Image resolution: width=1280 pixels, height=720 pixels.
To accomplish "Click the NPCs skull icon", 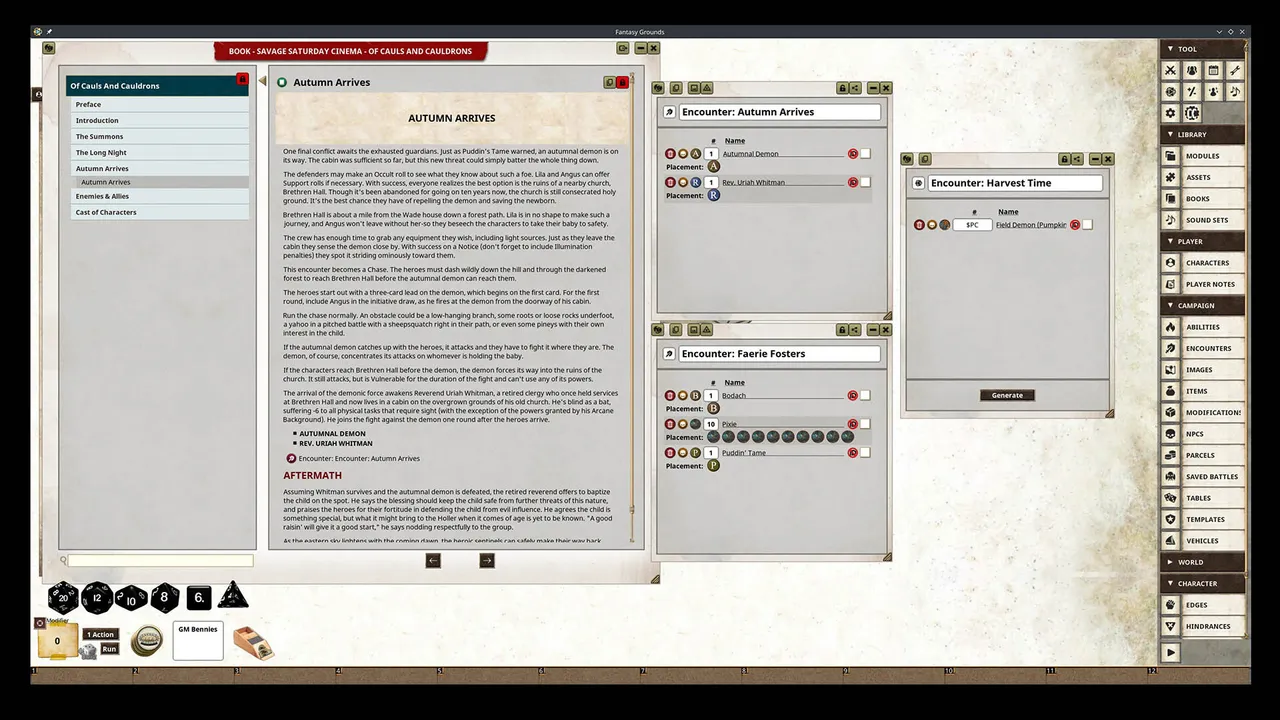I will tap(1171, 434).
